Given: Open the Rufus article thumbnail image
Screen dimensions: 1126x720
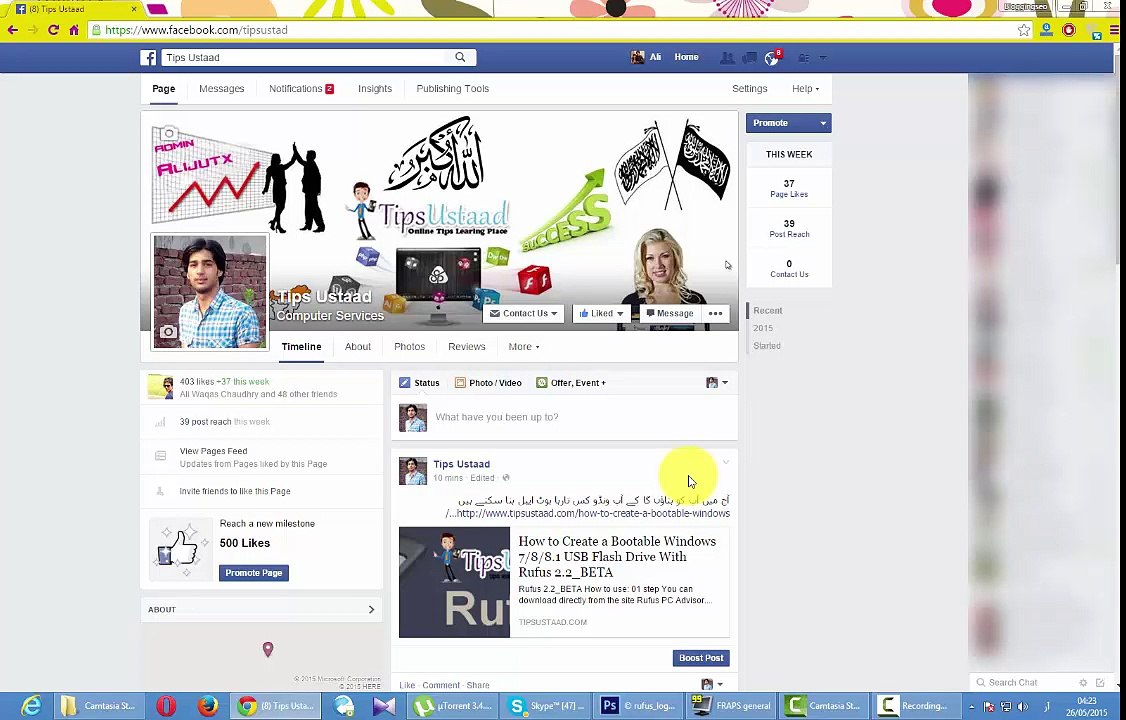Looking at the screenshot, I should [455, 582].
